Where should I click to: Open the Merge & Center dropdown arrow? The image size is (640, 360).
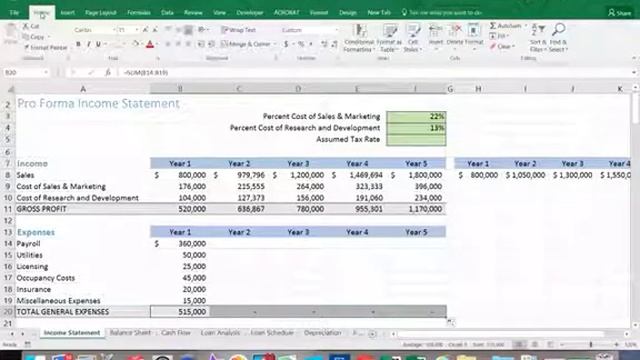(x=275, y=44)
